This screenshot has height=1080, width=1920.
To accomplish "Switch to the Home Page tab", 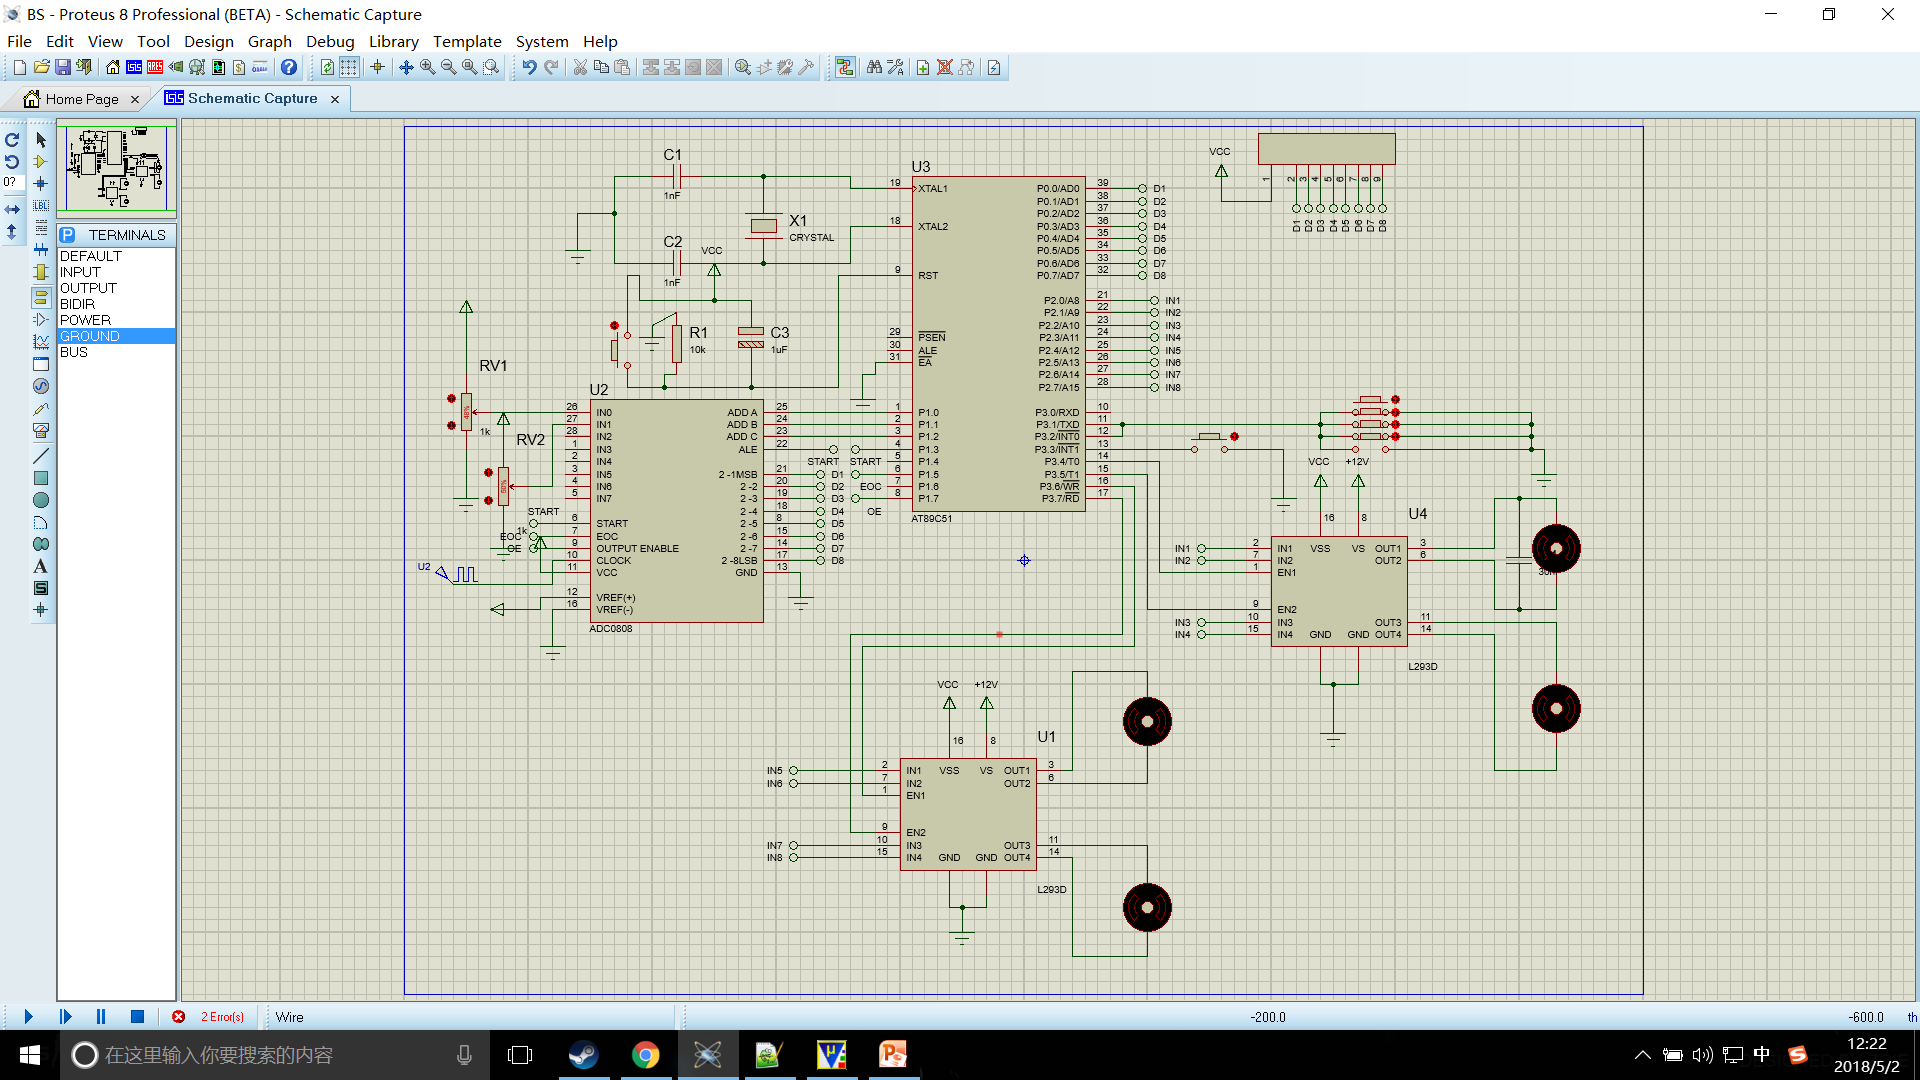I will 82,99.
